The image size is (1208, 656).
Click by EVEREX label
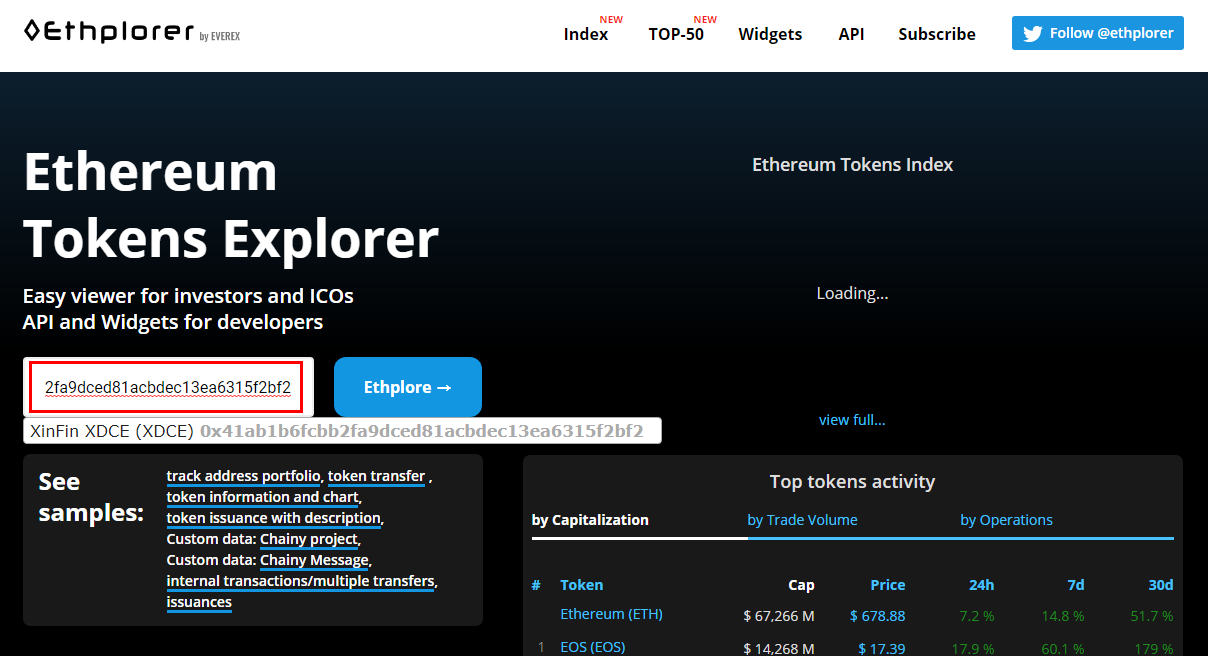click(220, 37)
